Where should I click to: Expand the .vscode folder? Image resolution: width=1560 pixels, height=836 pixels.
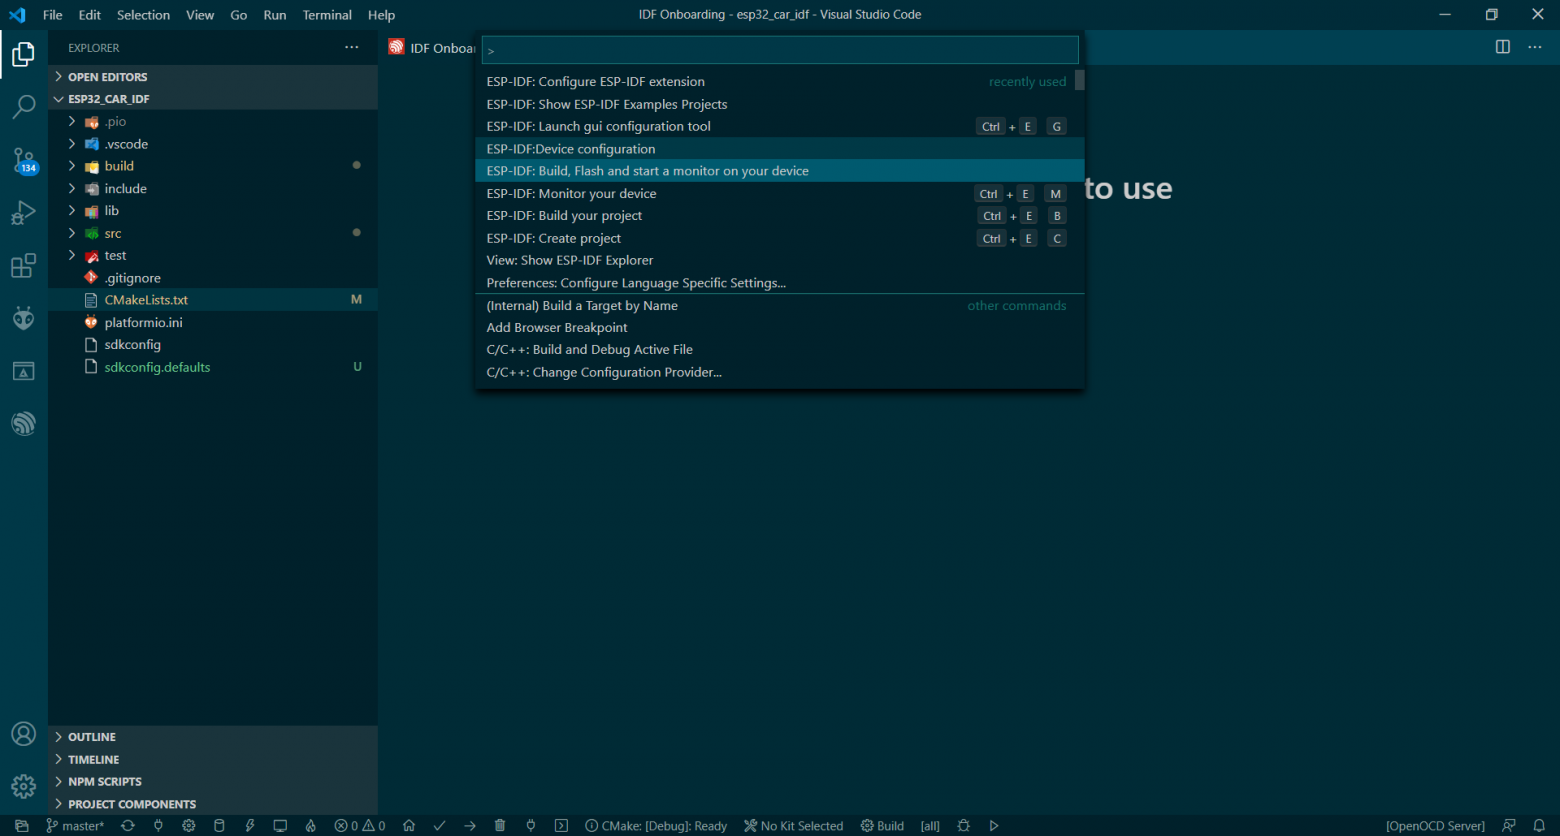tap(213, 144)
